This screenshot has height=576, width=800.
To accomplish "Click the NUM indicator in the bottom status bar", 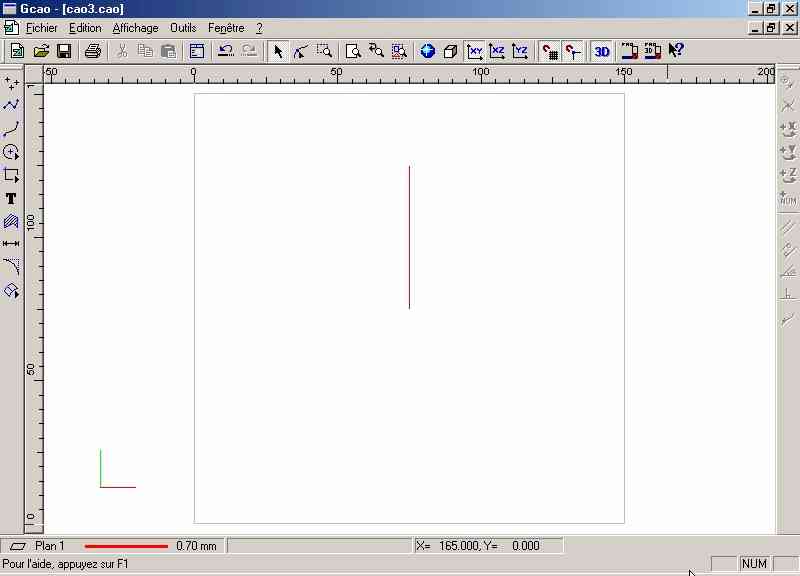I will pos(754,564).
